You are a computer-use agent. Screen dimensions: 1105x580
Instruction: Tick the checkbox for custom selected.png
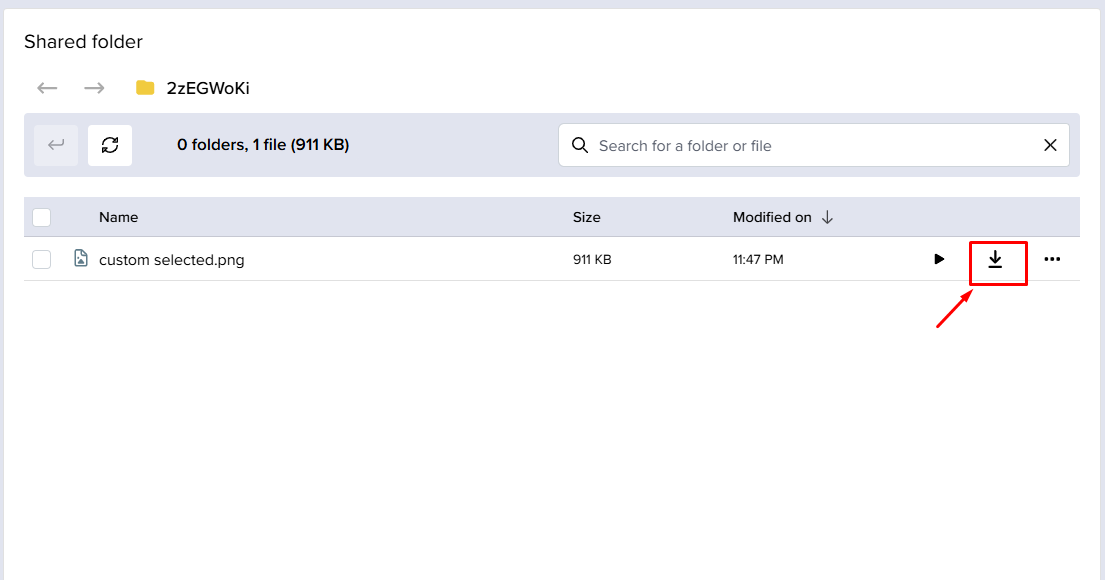(41, 259)
